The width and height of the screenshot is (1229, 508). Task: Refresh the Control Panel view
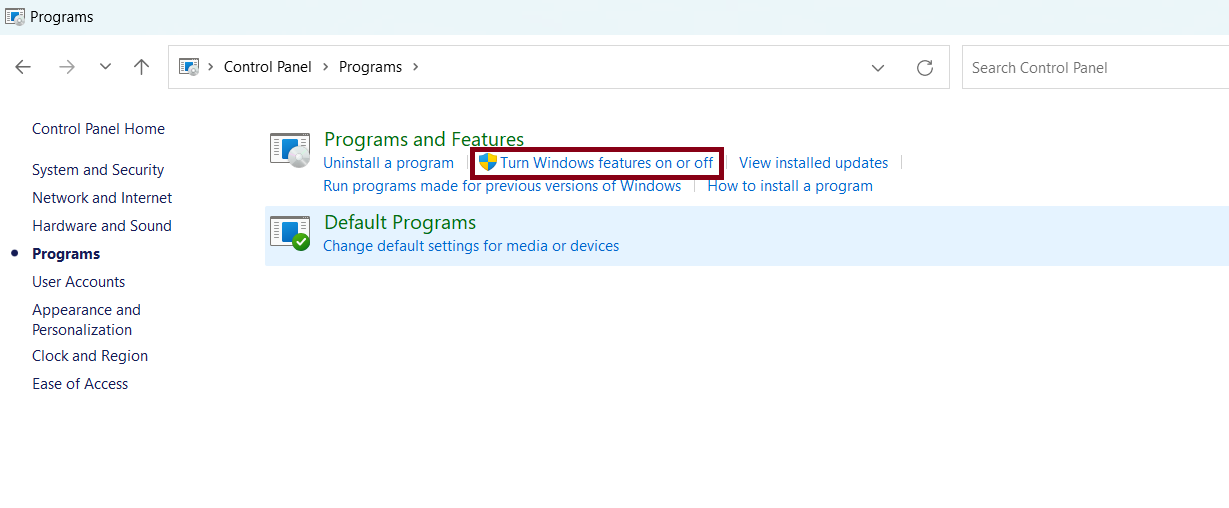tap(925, 68)
